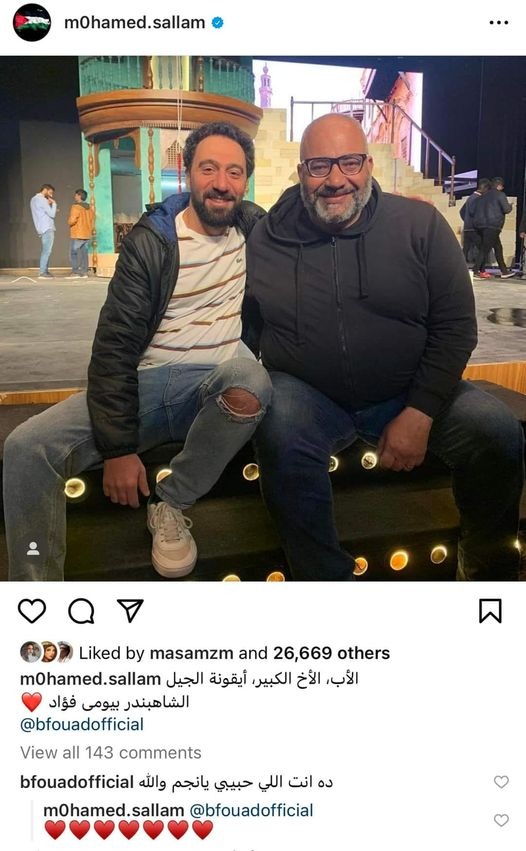Tap the blue verified badge
Viewport: 526px width, 851px height.
click(218, 23)
